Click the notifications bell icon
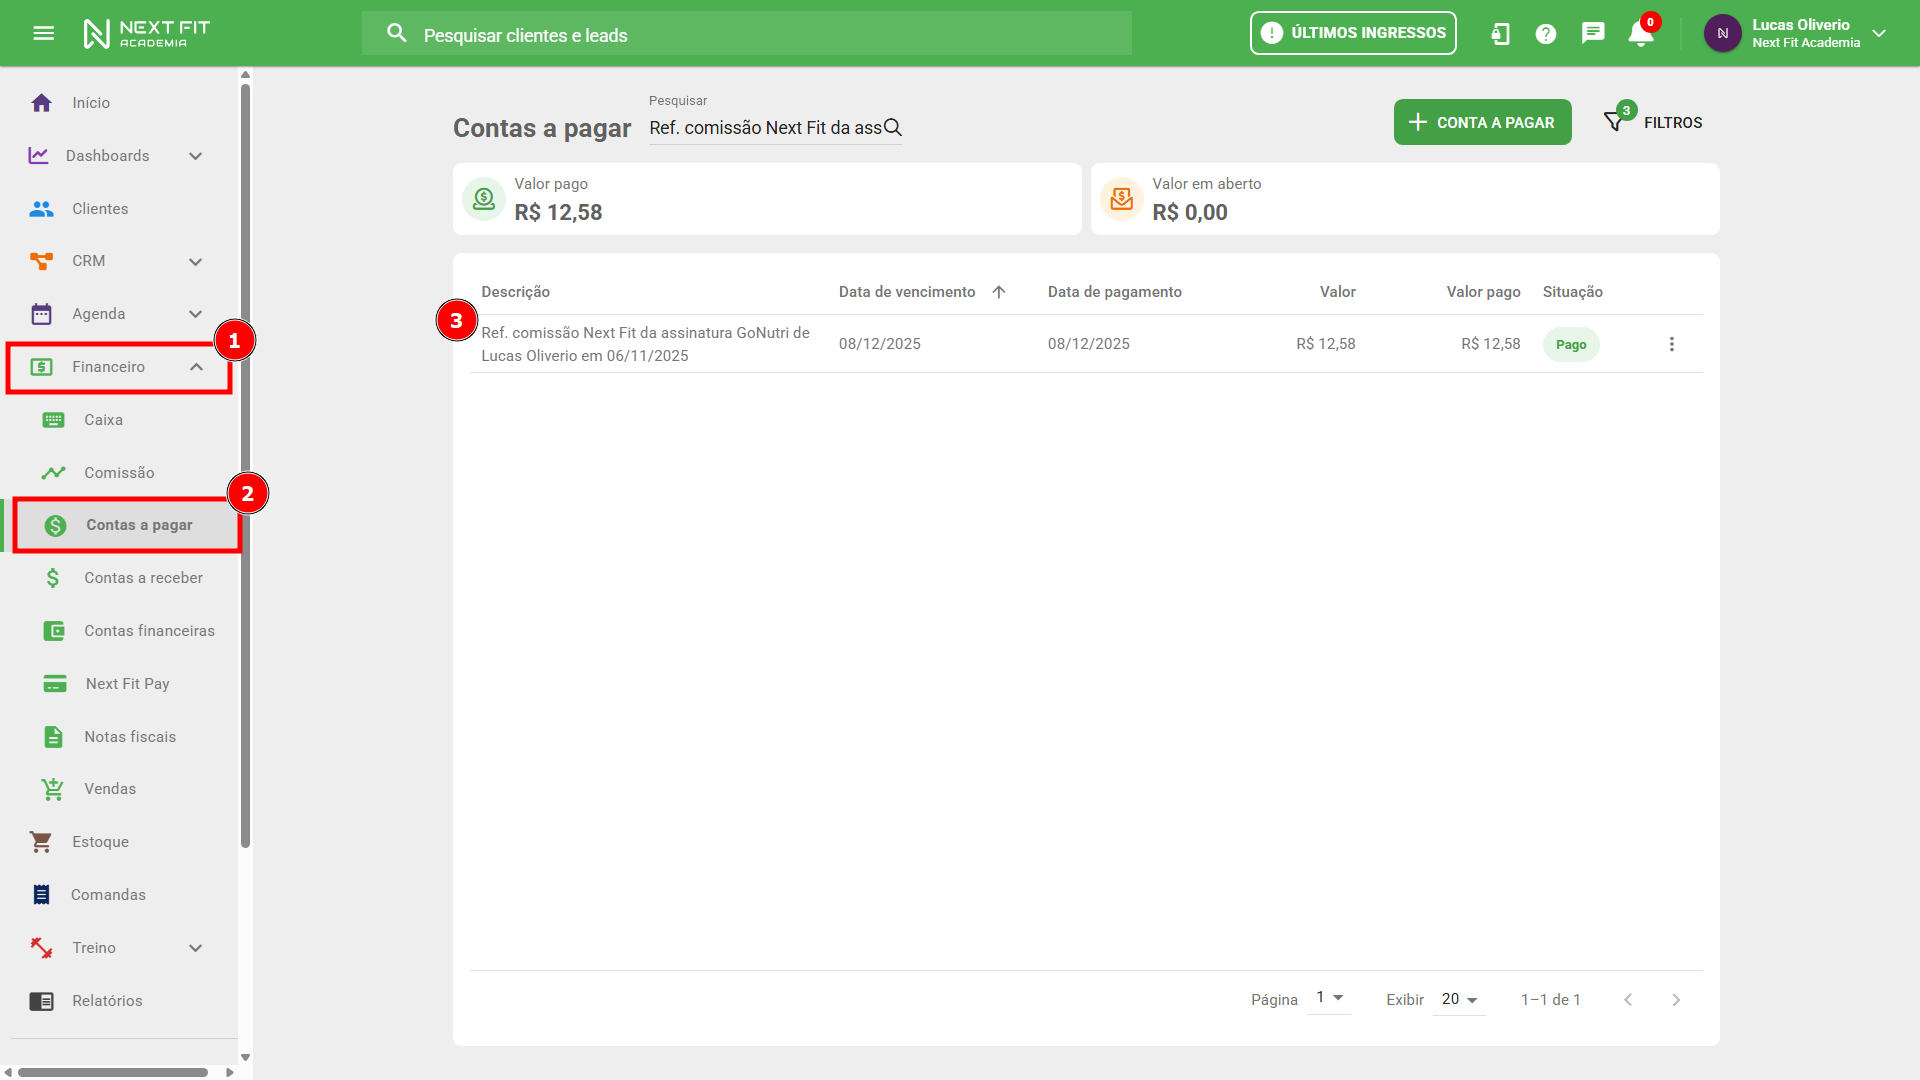This screenshot has height=1080, width=1920. 1640,34
